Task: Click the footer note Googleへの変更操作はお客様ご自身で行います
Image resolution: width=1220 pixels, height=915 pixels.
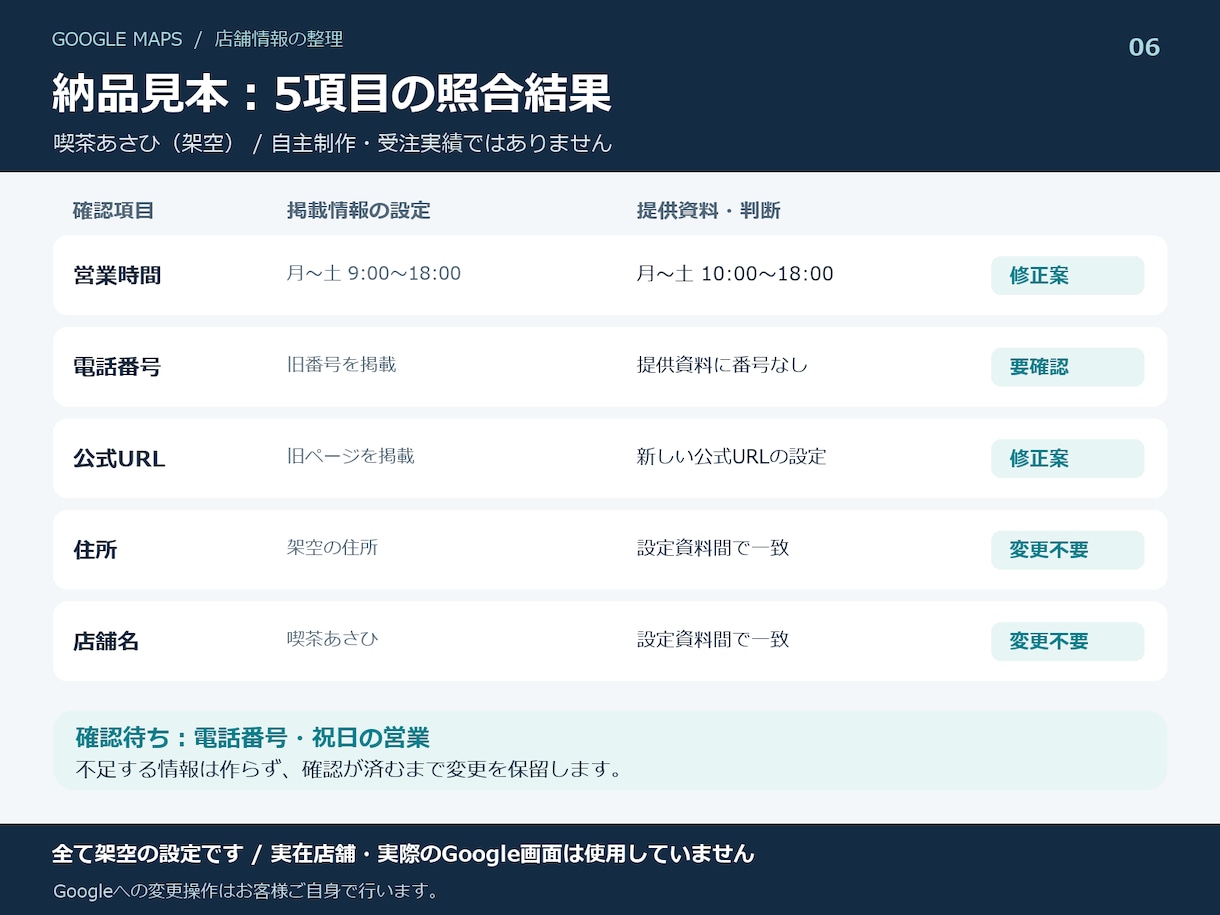Action: (246, 890)
